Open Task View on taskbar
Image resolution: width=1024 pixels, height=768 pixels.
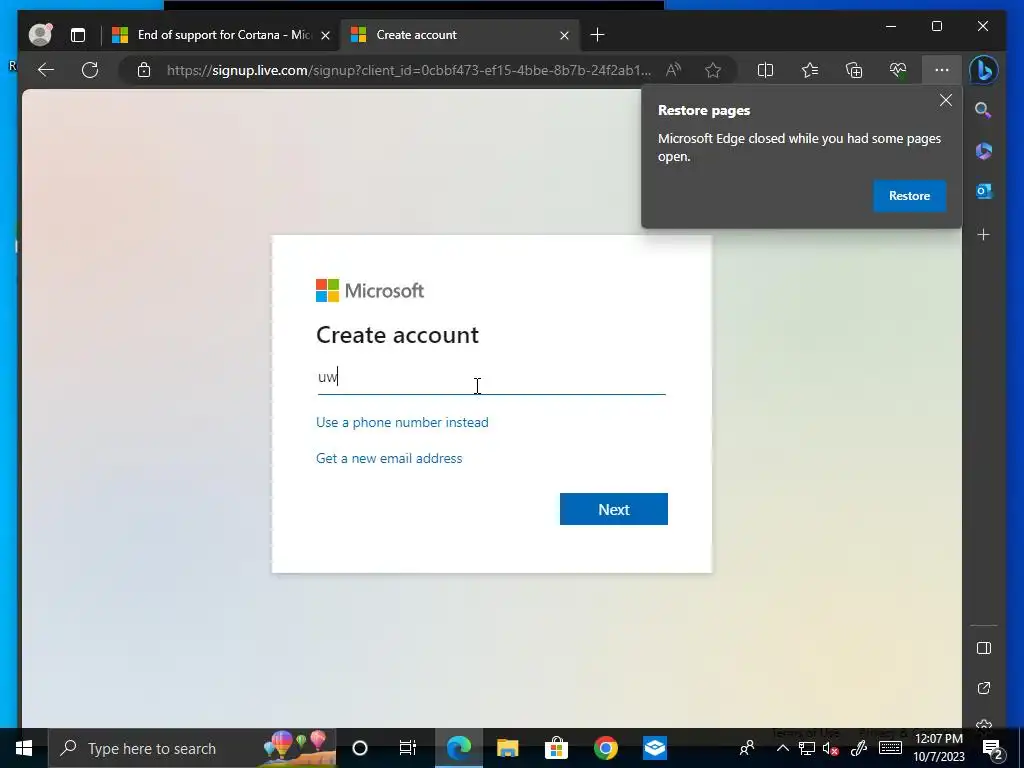[x=408, y=748]
